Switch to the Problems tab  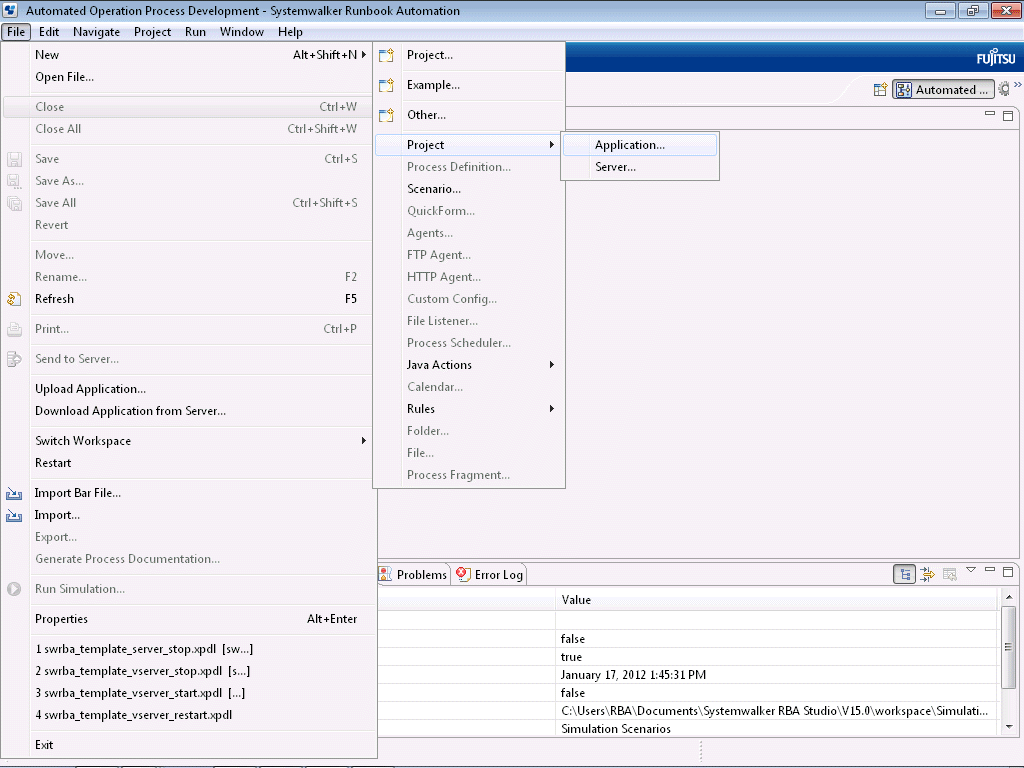coord(415,575)
